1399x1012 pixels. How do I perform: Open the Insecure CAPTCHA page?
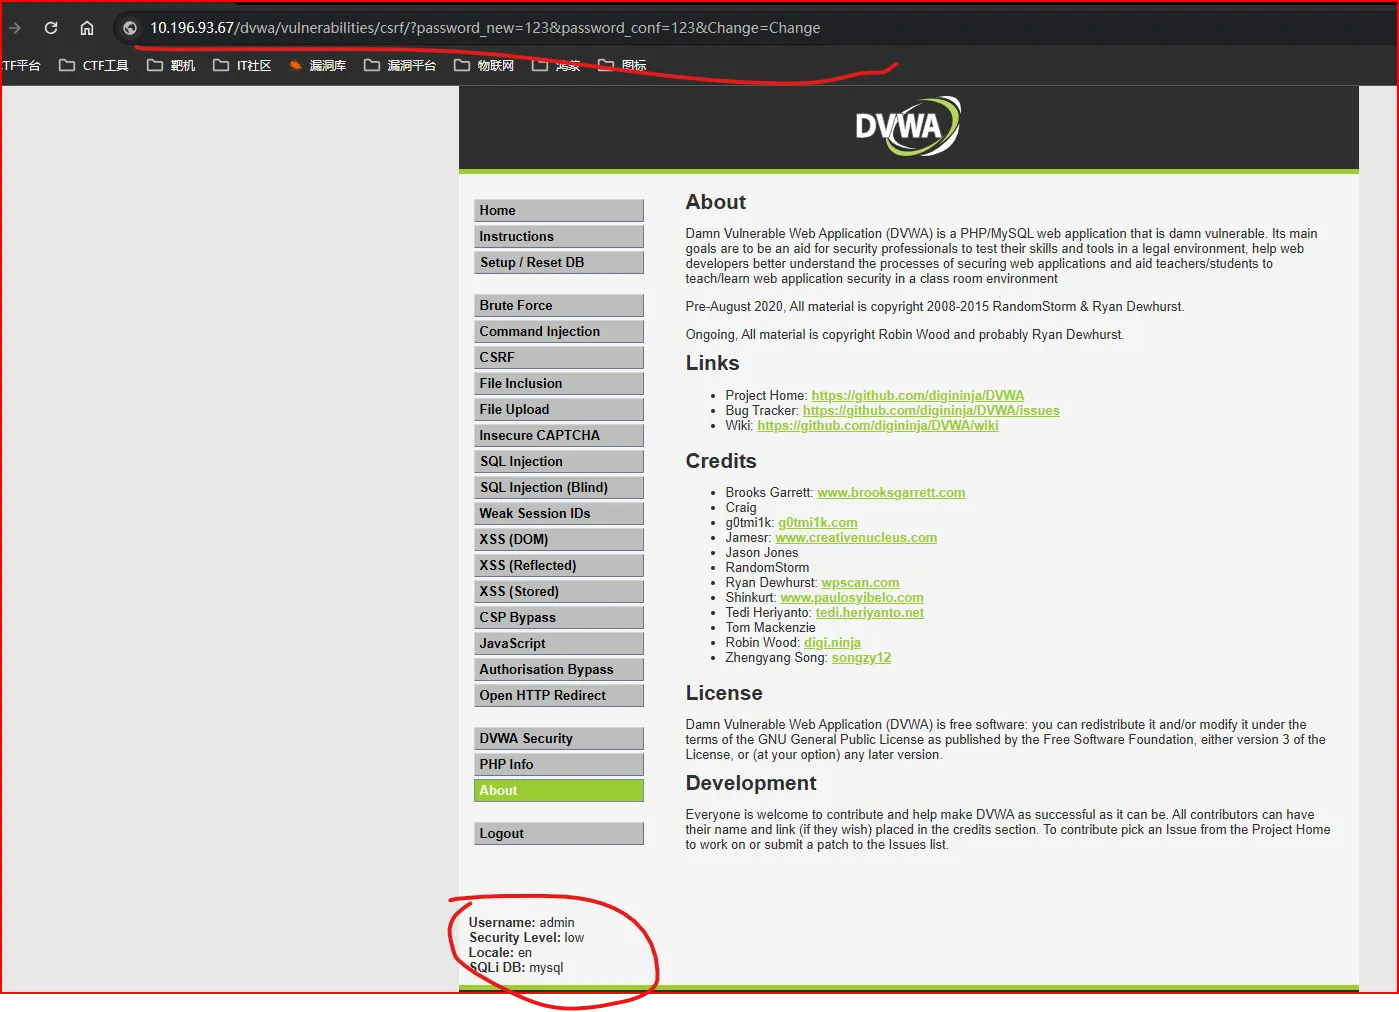558,435
